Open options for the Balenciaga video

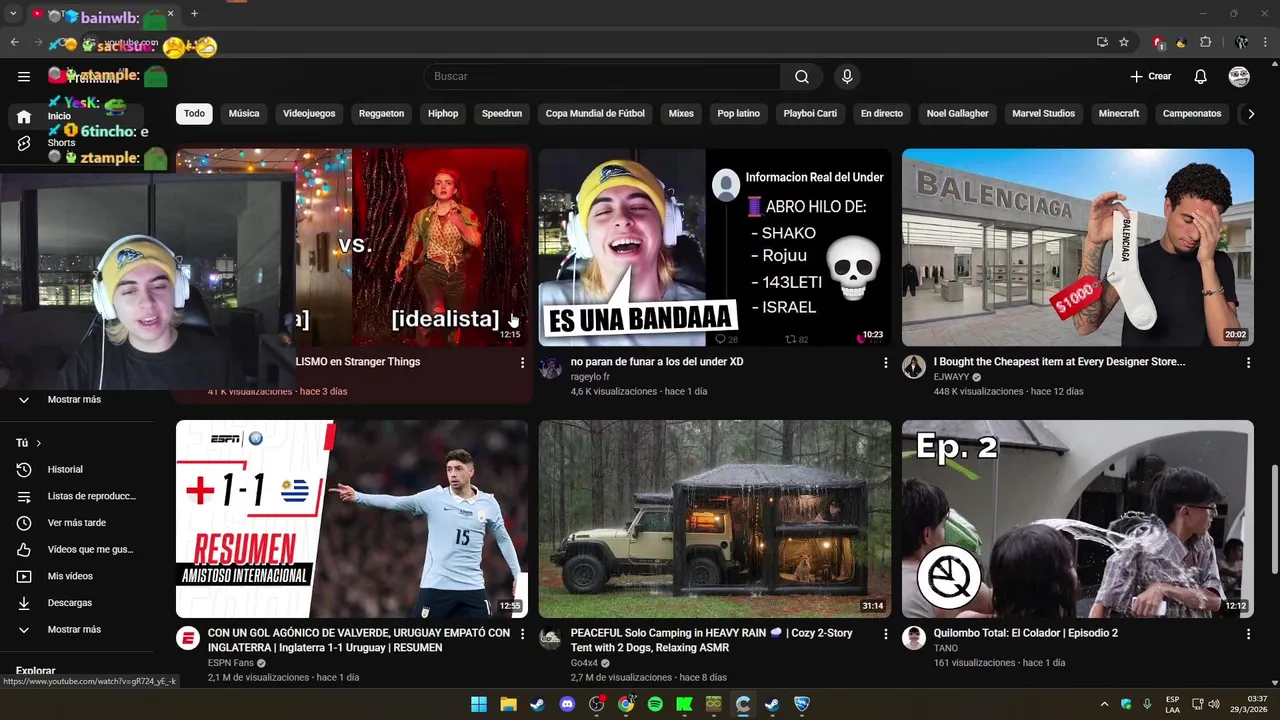coord(1248,363)
